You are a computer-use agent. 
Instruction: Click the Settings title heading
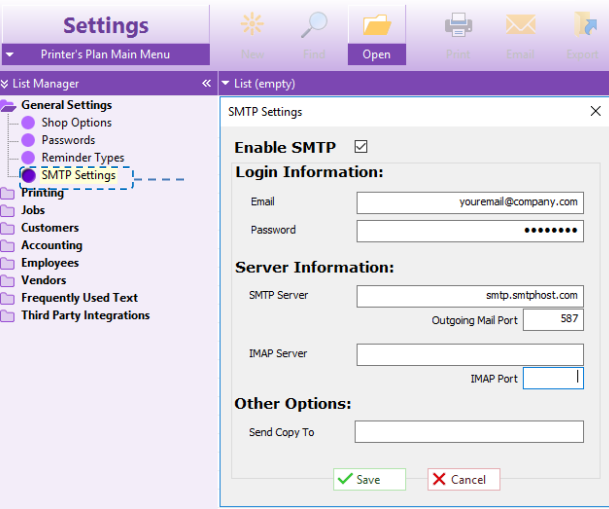(x=106, y=26)
